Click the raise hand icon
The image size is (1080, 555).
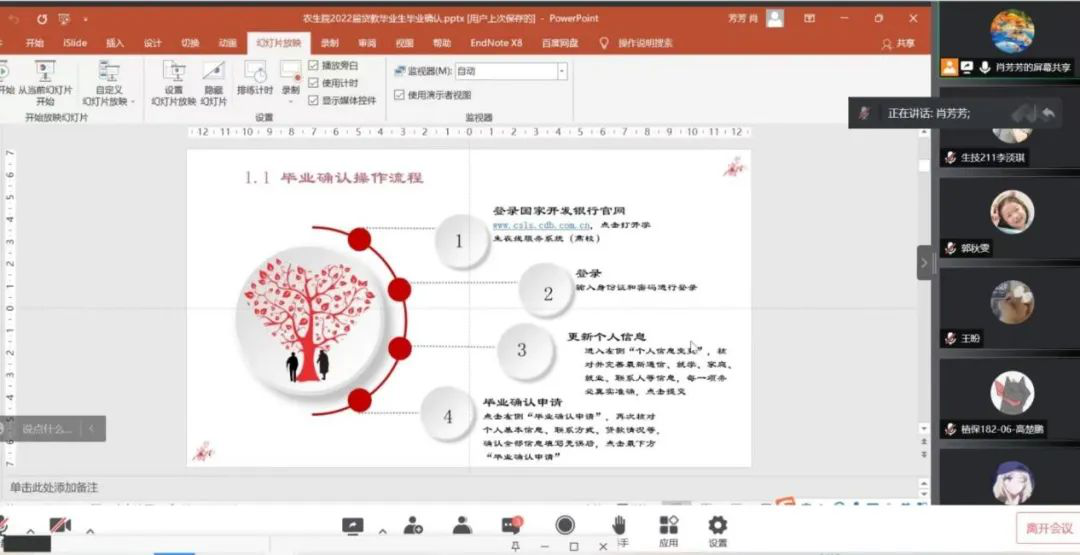(x=619, y=525)
